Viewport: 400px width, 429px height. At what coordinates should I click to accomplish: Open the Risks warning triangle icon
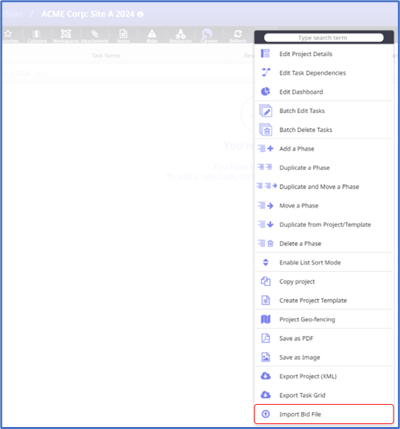152,34
